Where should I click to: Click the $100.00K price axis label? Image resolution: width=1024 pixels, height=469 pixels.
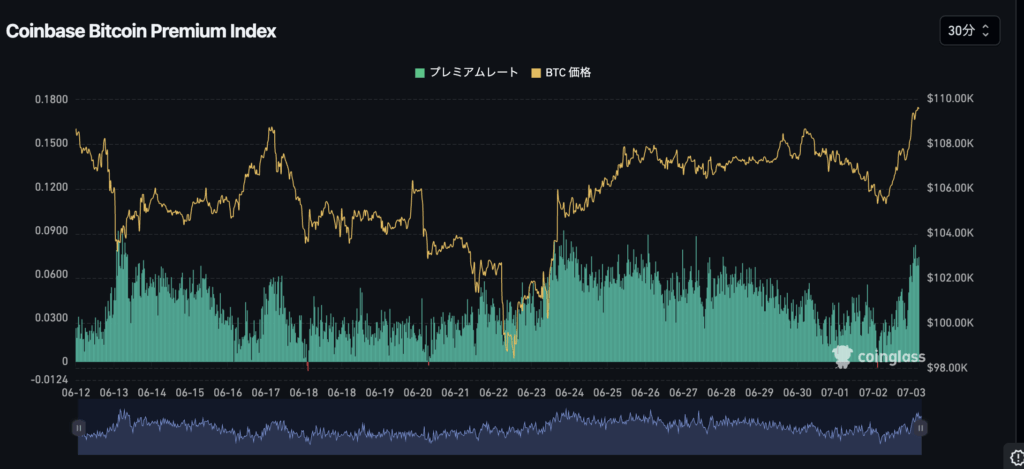tap(950, 323)
